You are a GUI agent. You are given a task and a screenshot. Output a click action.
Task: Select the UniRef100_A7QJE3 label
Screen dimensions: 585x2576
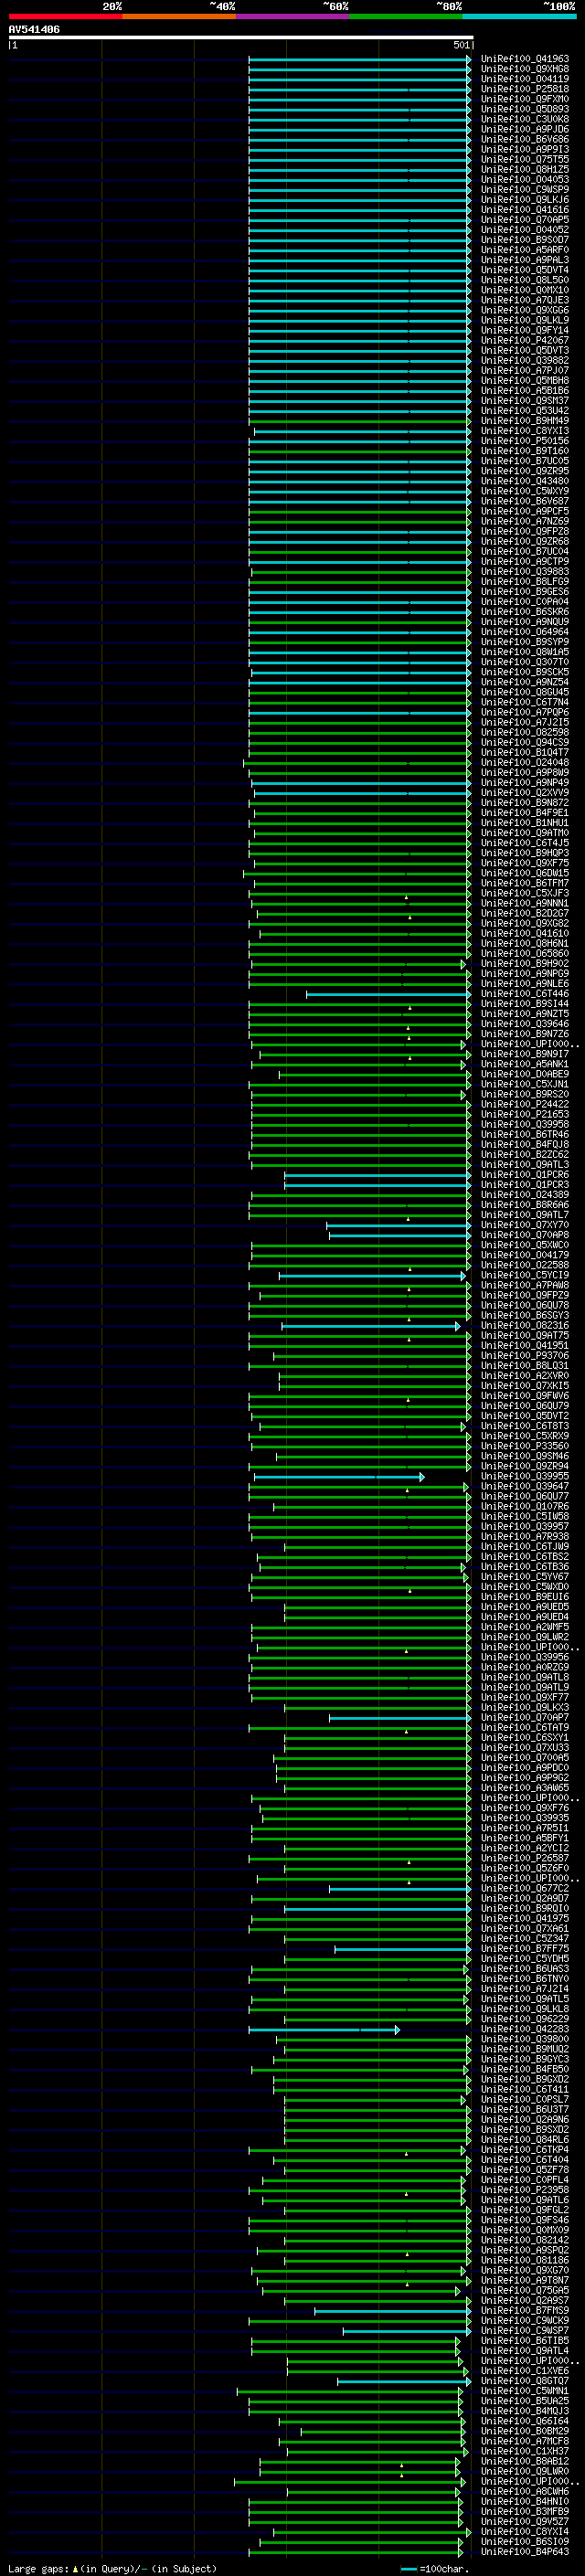point(524,300)
